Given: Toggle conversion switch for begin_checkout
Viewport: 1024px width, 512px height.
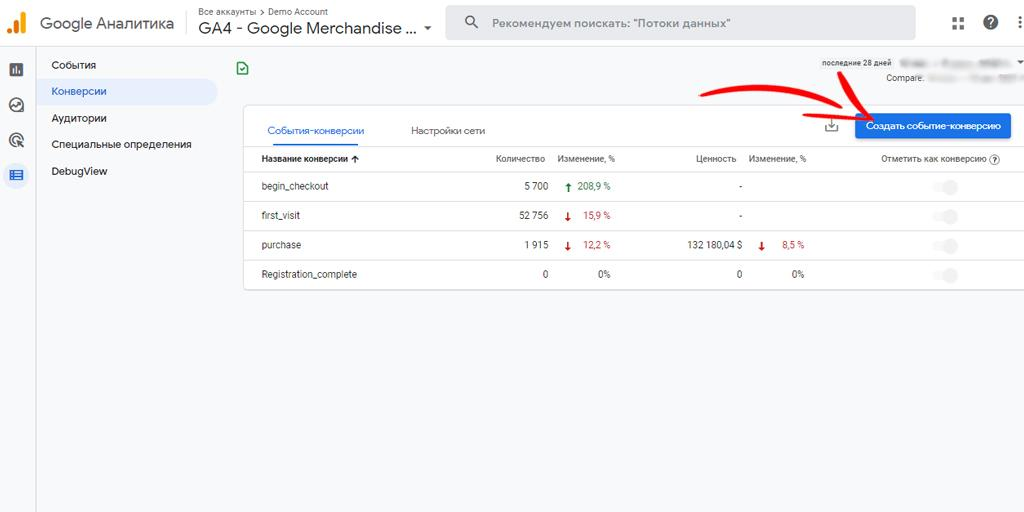Looking at the screenshot, I should 945,187.
